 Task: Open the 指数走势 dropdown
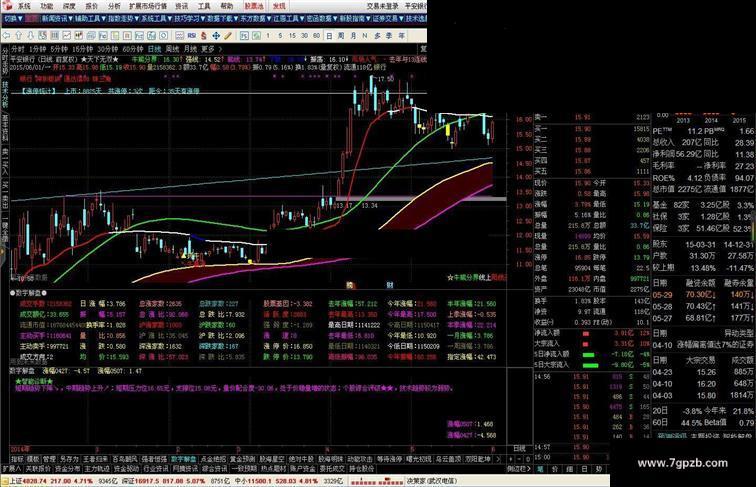pyautogui.click(x=123, y=19)
